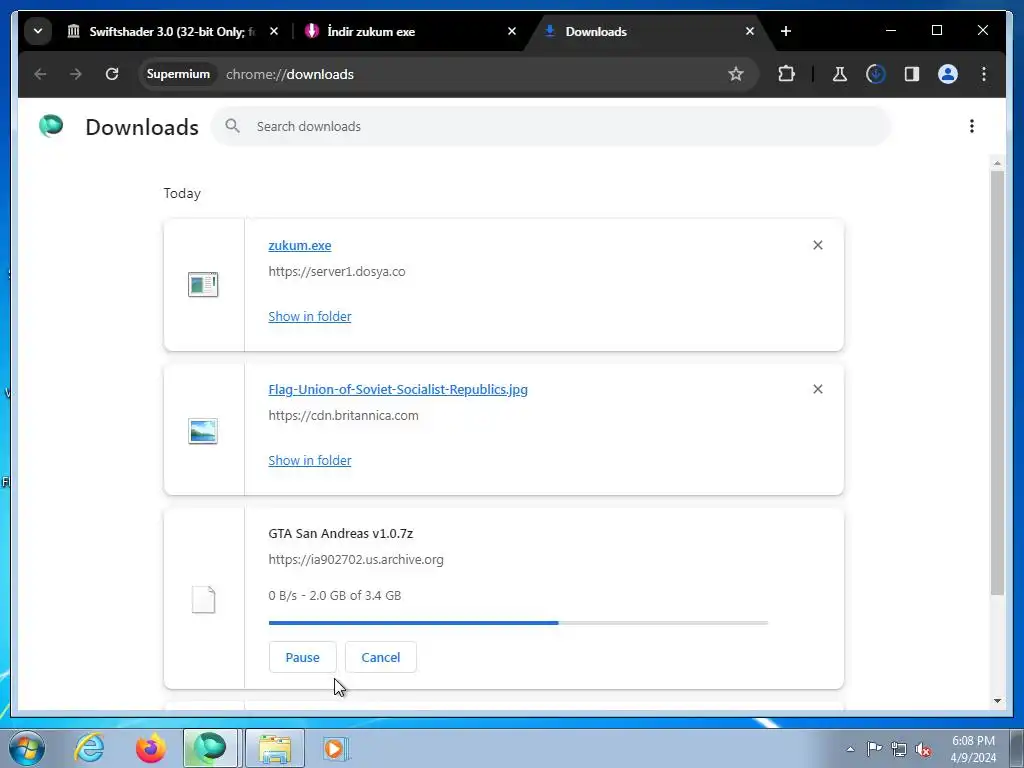
Task: Toggle the browser side panel
Action: [x=912, y=74]
